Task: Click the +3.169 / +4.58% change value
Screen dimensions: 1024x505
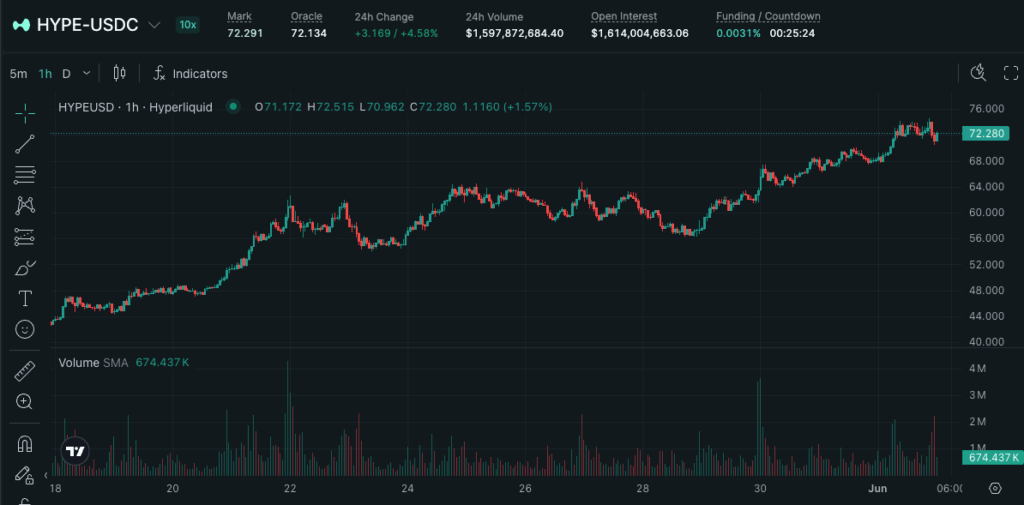Action: point(396,33)
